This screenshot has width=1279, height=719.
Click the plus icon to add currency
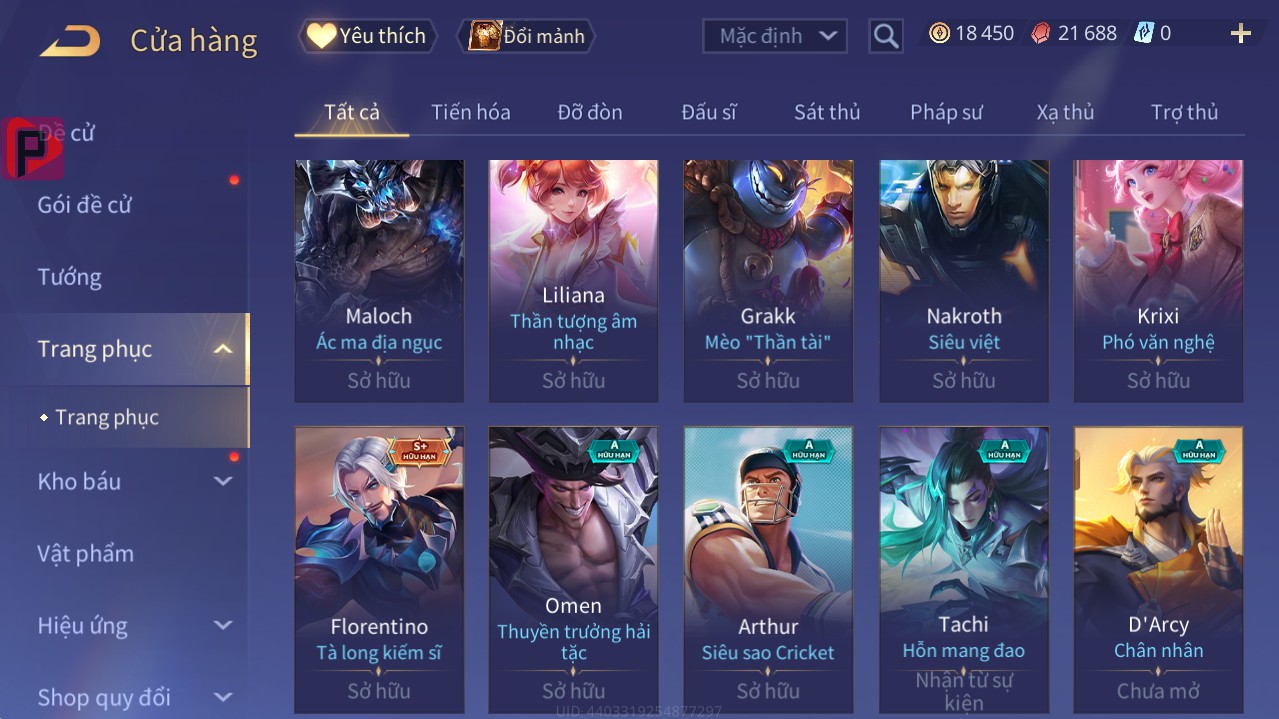pos(1241,34)
